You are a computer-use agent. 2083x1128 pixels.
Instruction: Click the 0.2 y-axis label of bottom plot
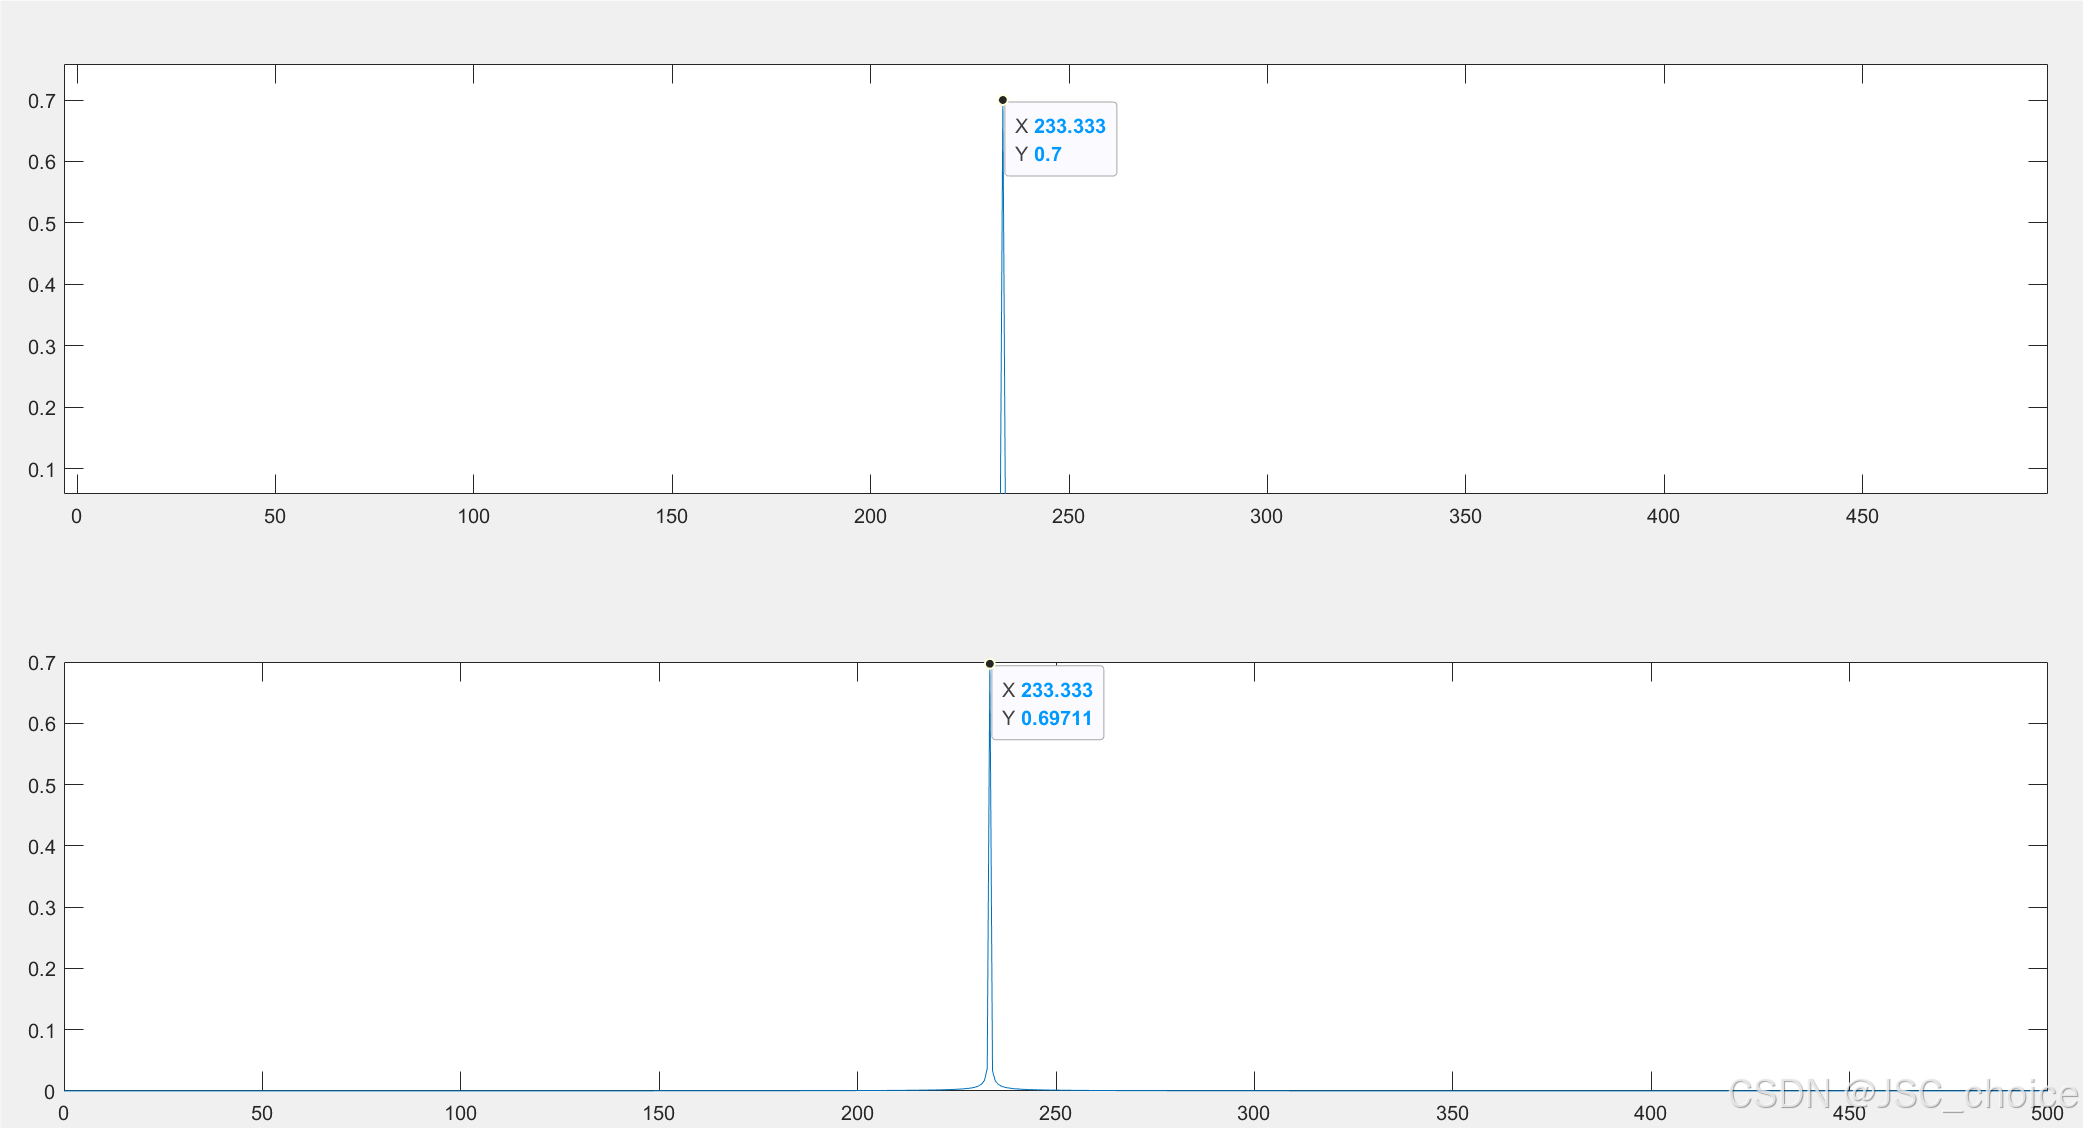(42, 969)
